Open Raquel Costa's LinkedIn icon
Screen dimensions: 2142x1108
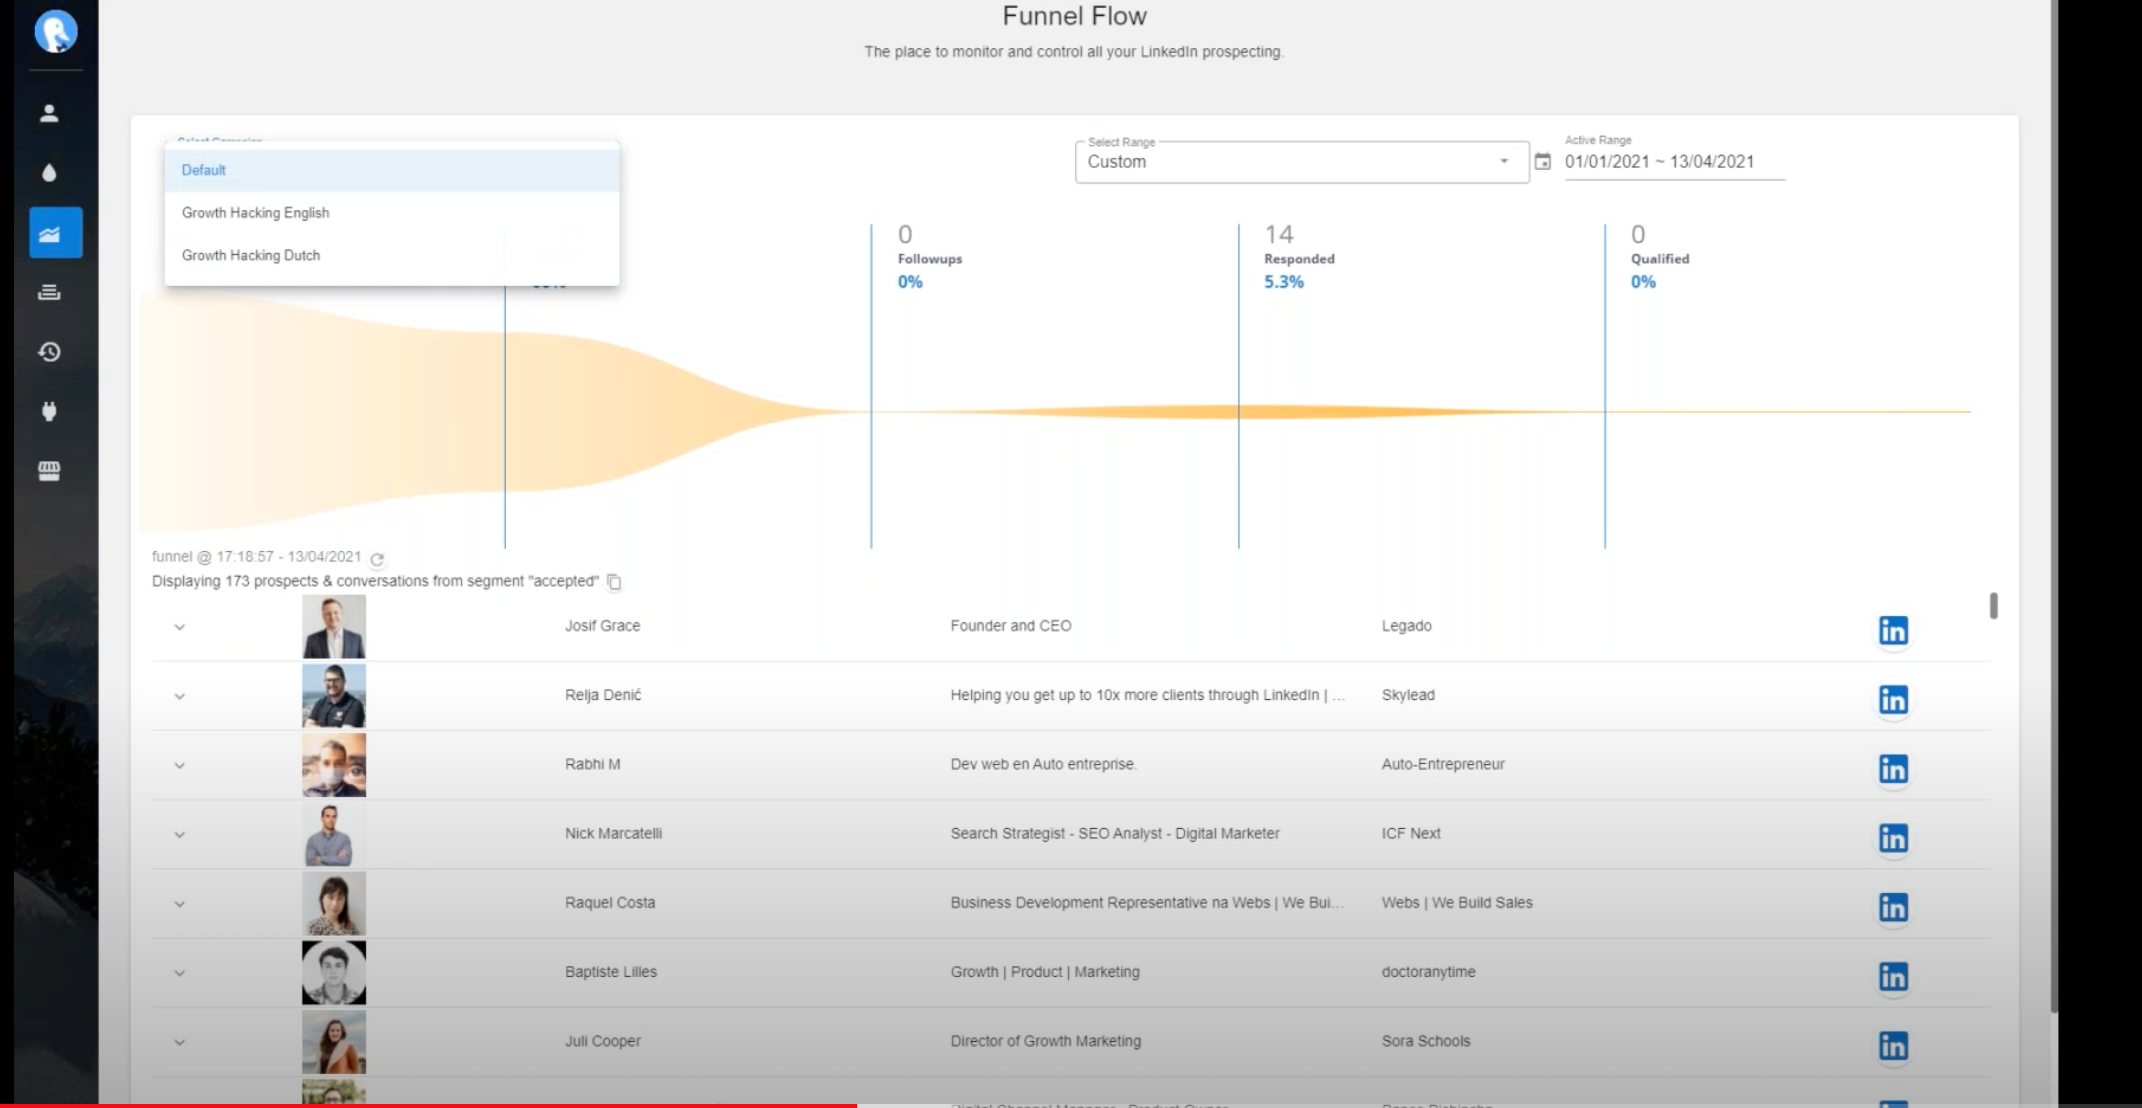click(x=1892, y=908)
